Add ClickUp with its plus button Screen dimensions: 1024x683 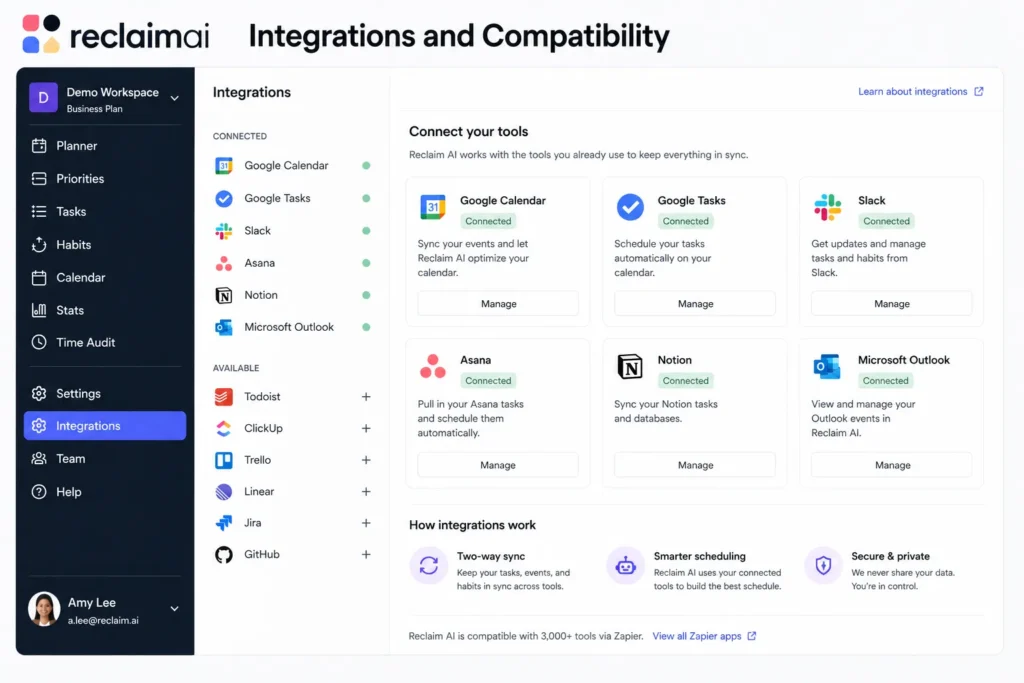coord(366,428)
